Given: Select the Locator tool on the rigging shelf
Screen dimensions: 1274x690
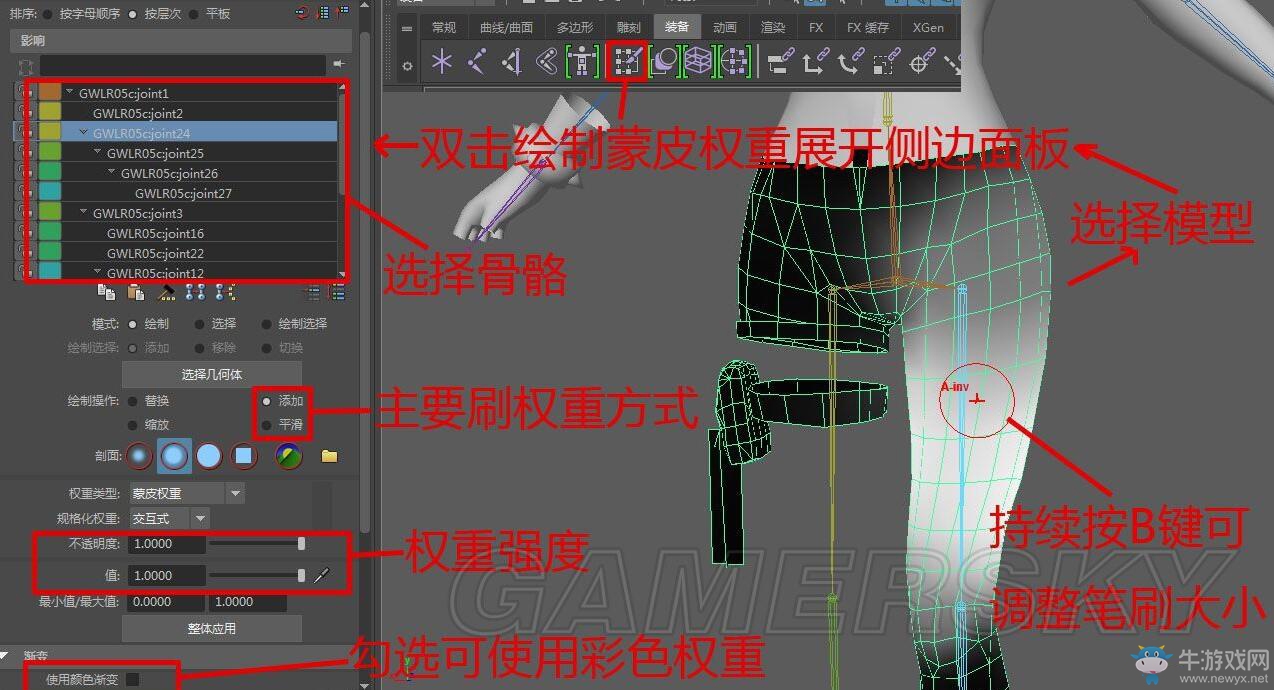Looking at the screenshot, I should [x=441, y=62].
